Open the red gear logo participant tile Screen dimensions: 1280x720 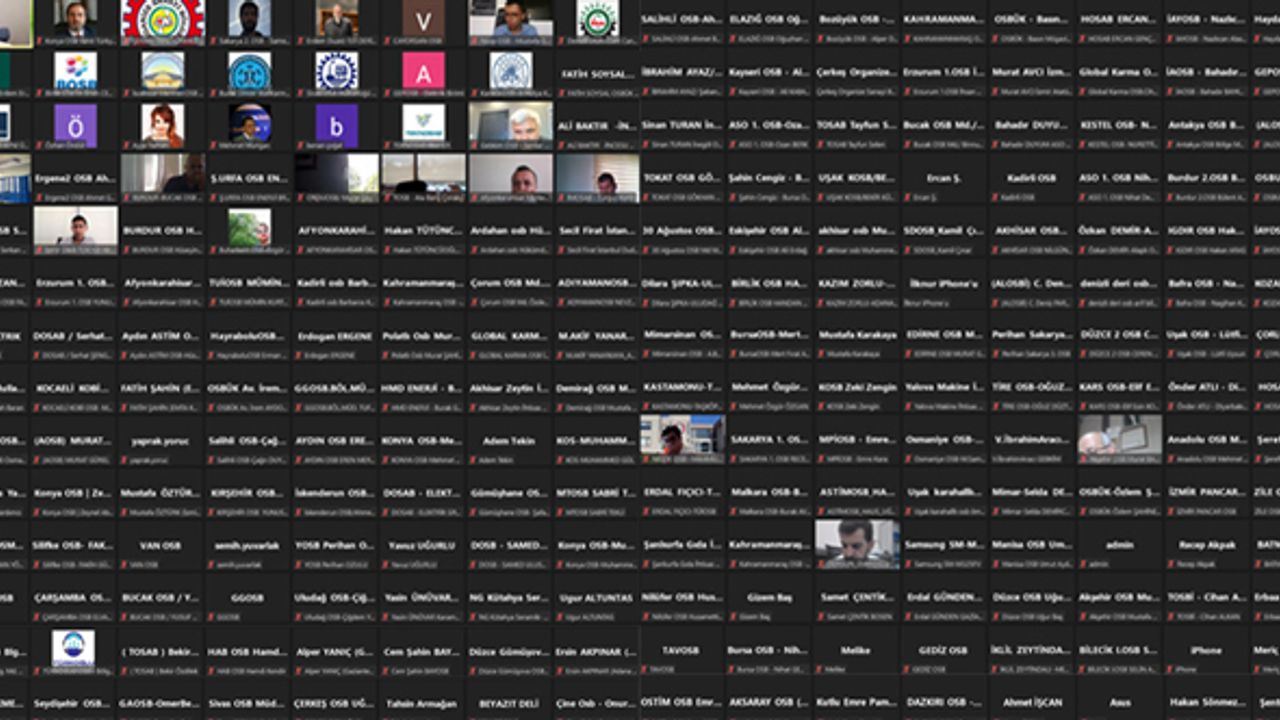click(x=163, y=22)
